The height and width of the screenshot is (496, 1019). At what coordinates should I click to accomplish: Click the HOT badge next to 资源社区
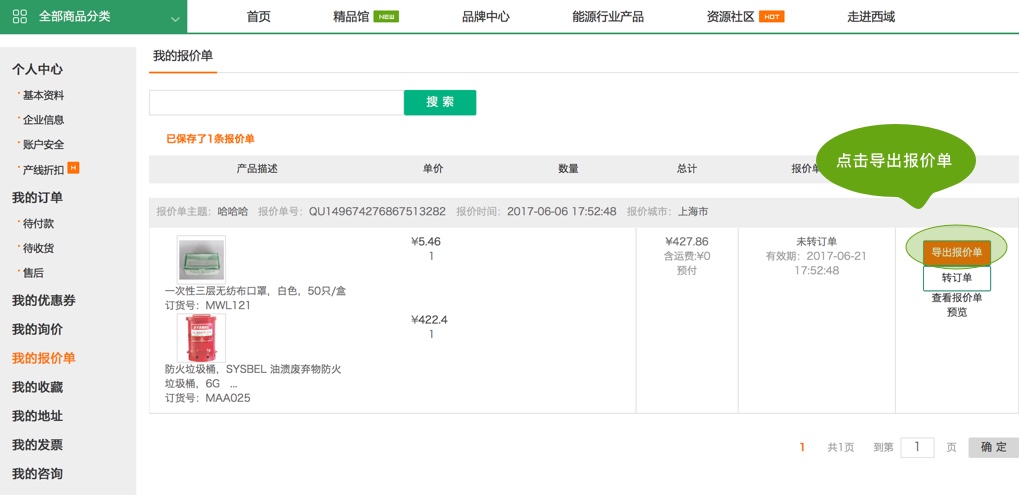click(x=771, y=17)
